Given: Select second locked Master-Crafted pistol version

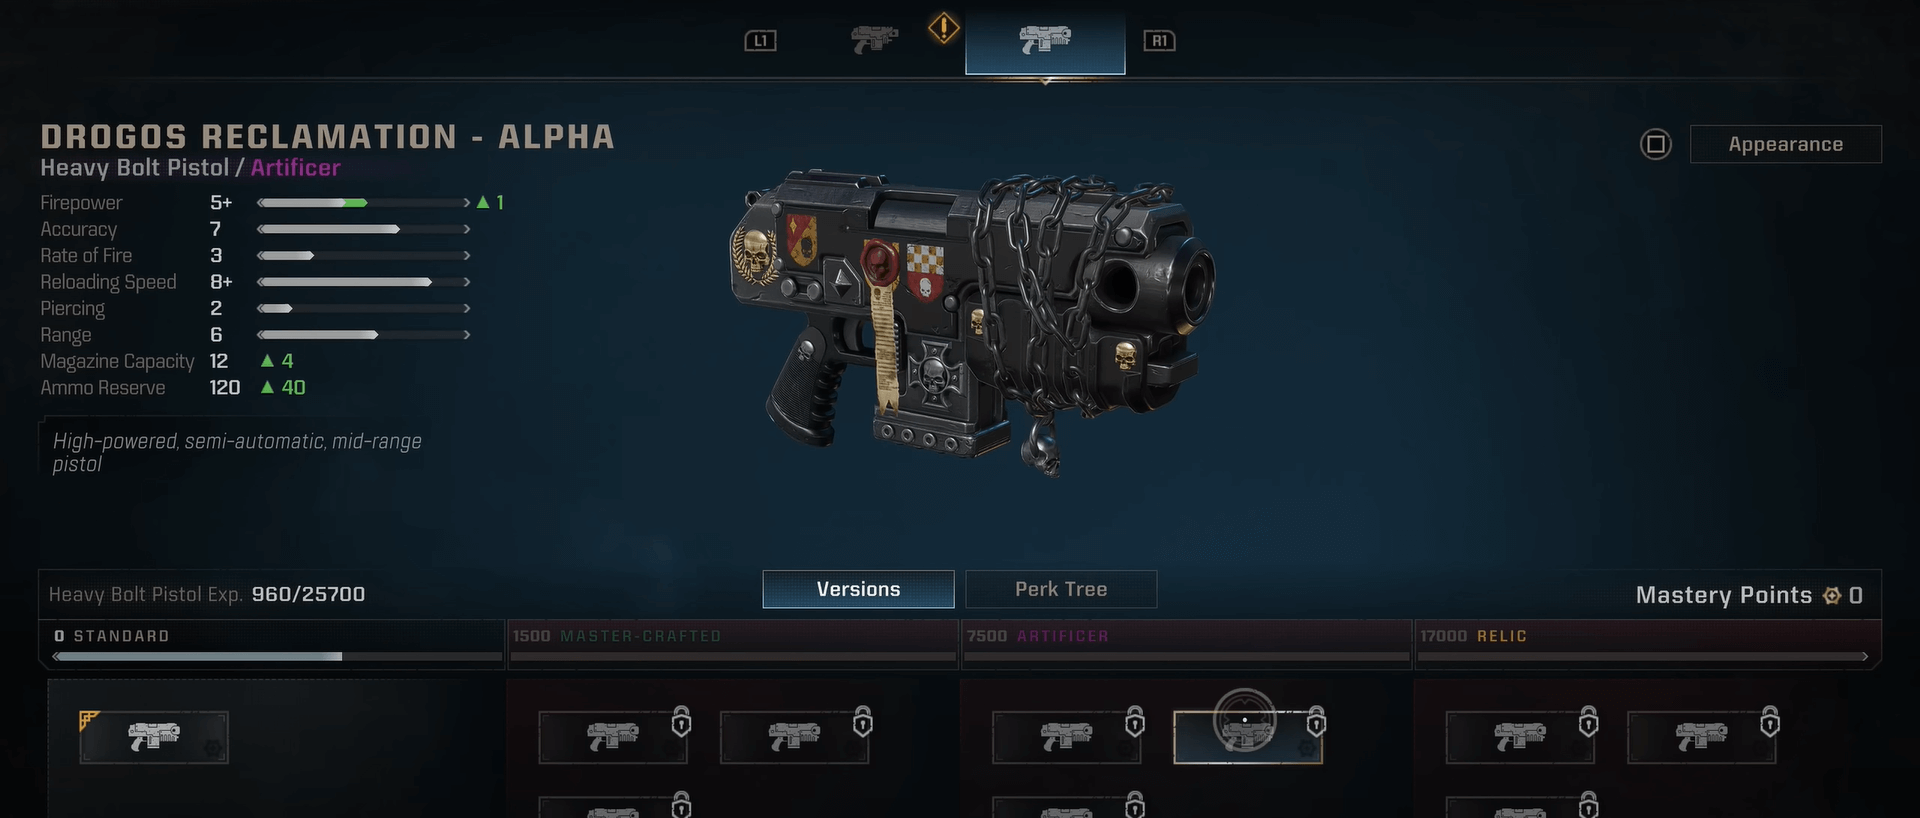Looking at the screenshot, I should pyautogui.click(x=794, y=737).
